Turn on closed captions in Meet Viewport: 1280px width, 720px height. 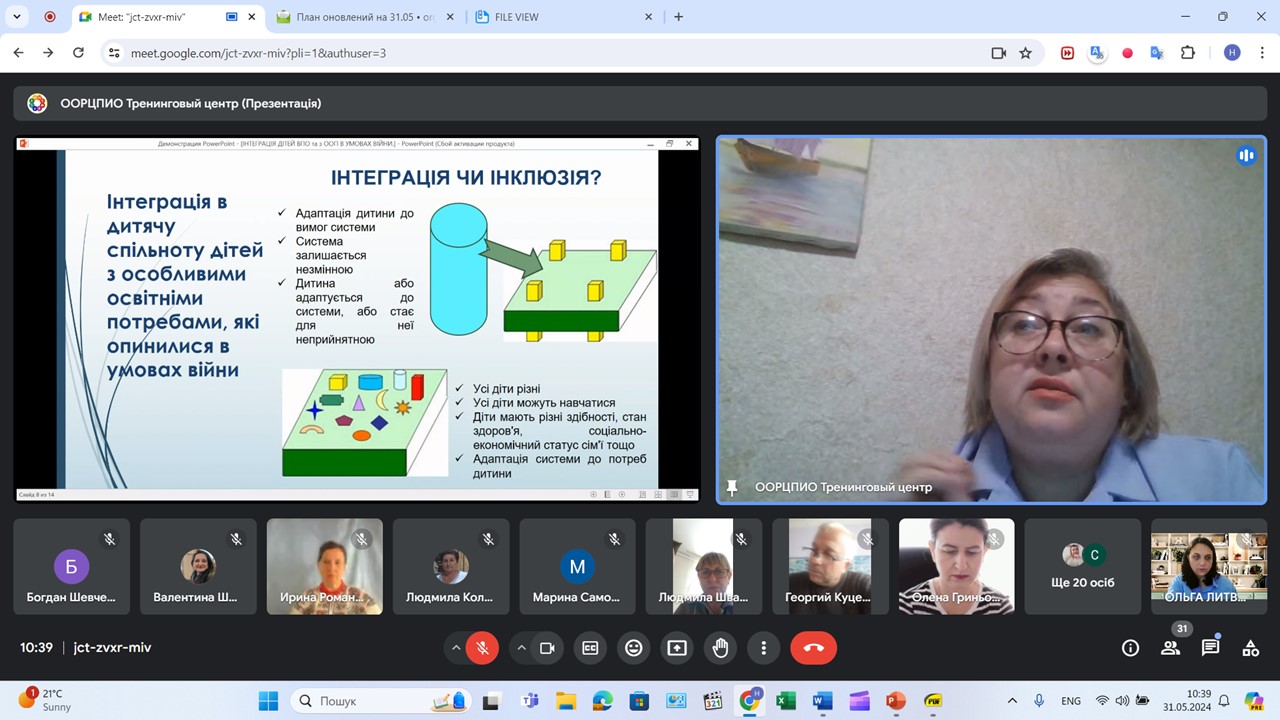point(590,648)
